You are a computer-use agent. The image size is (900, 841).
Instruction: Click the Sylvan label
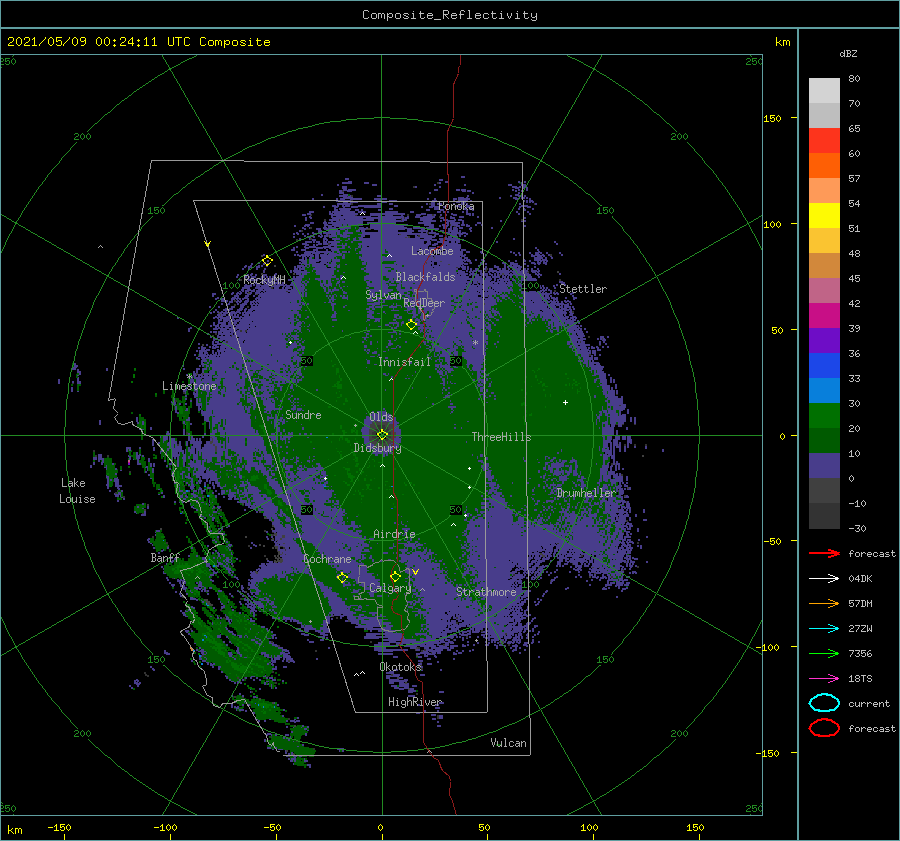pos(383,295)
